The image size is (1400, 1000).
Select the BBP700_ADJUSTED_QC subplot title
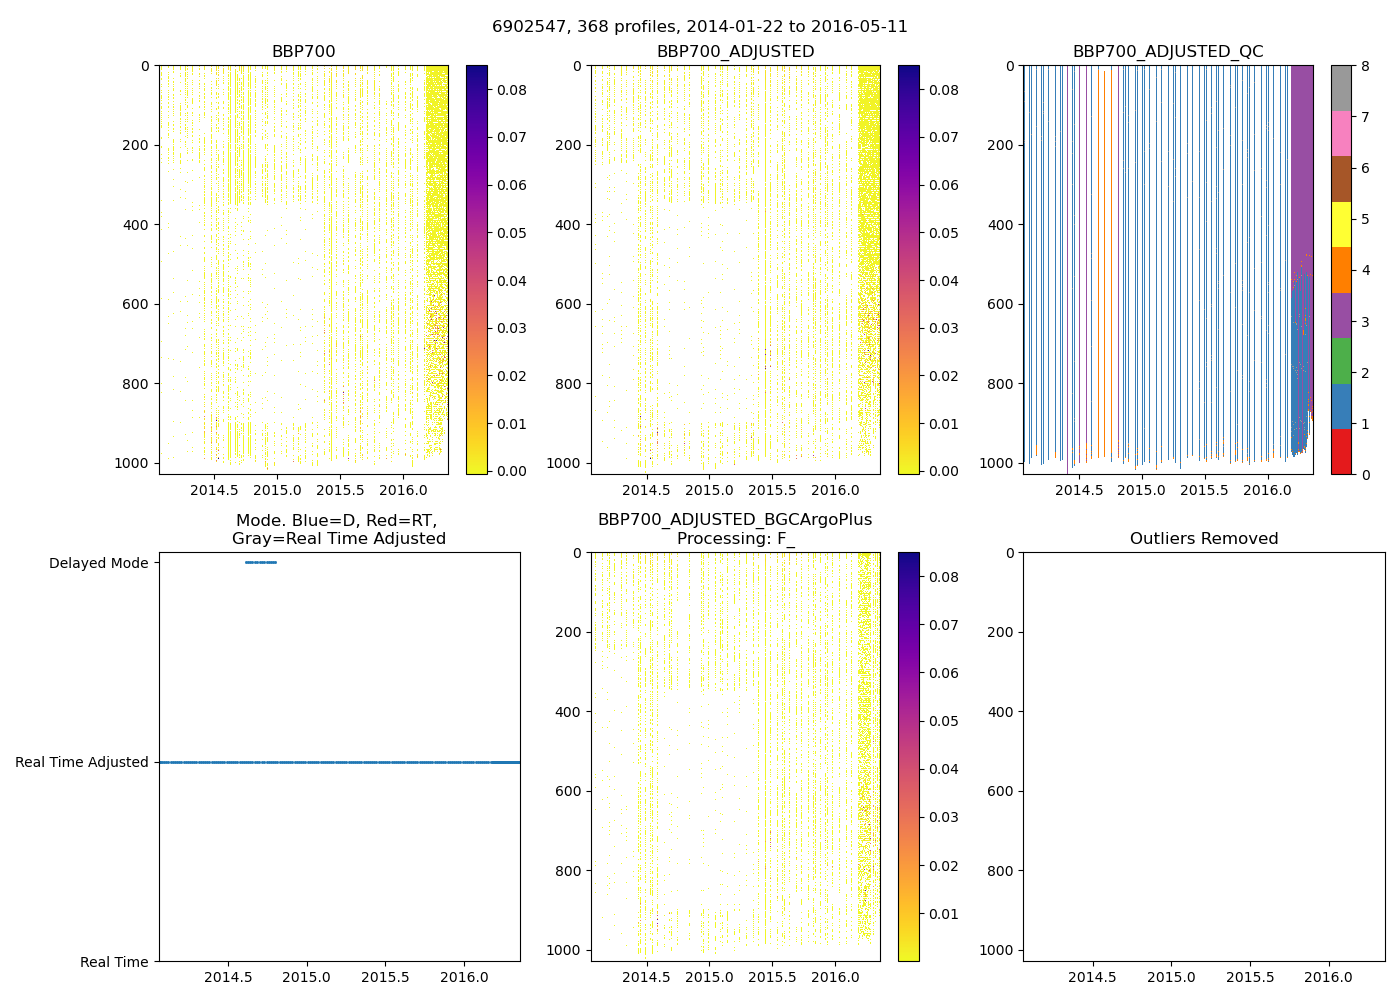(x=1168, y=52)
